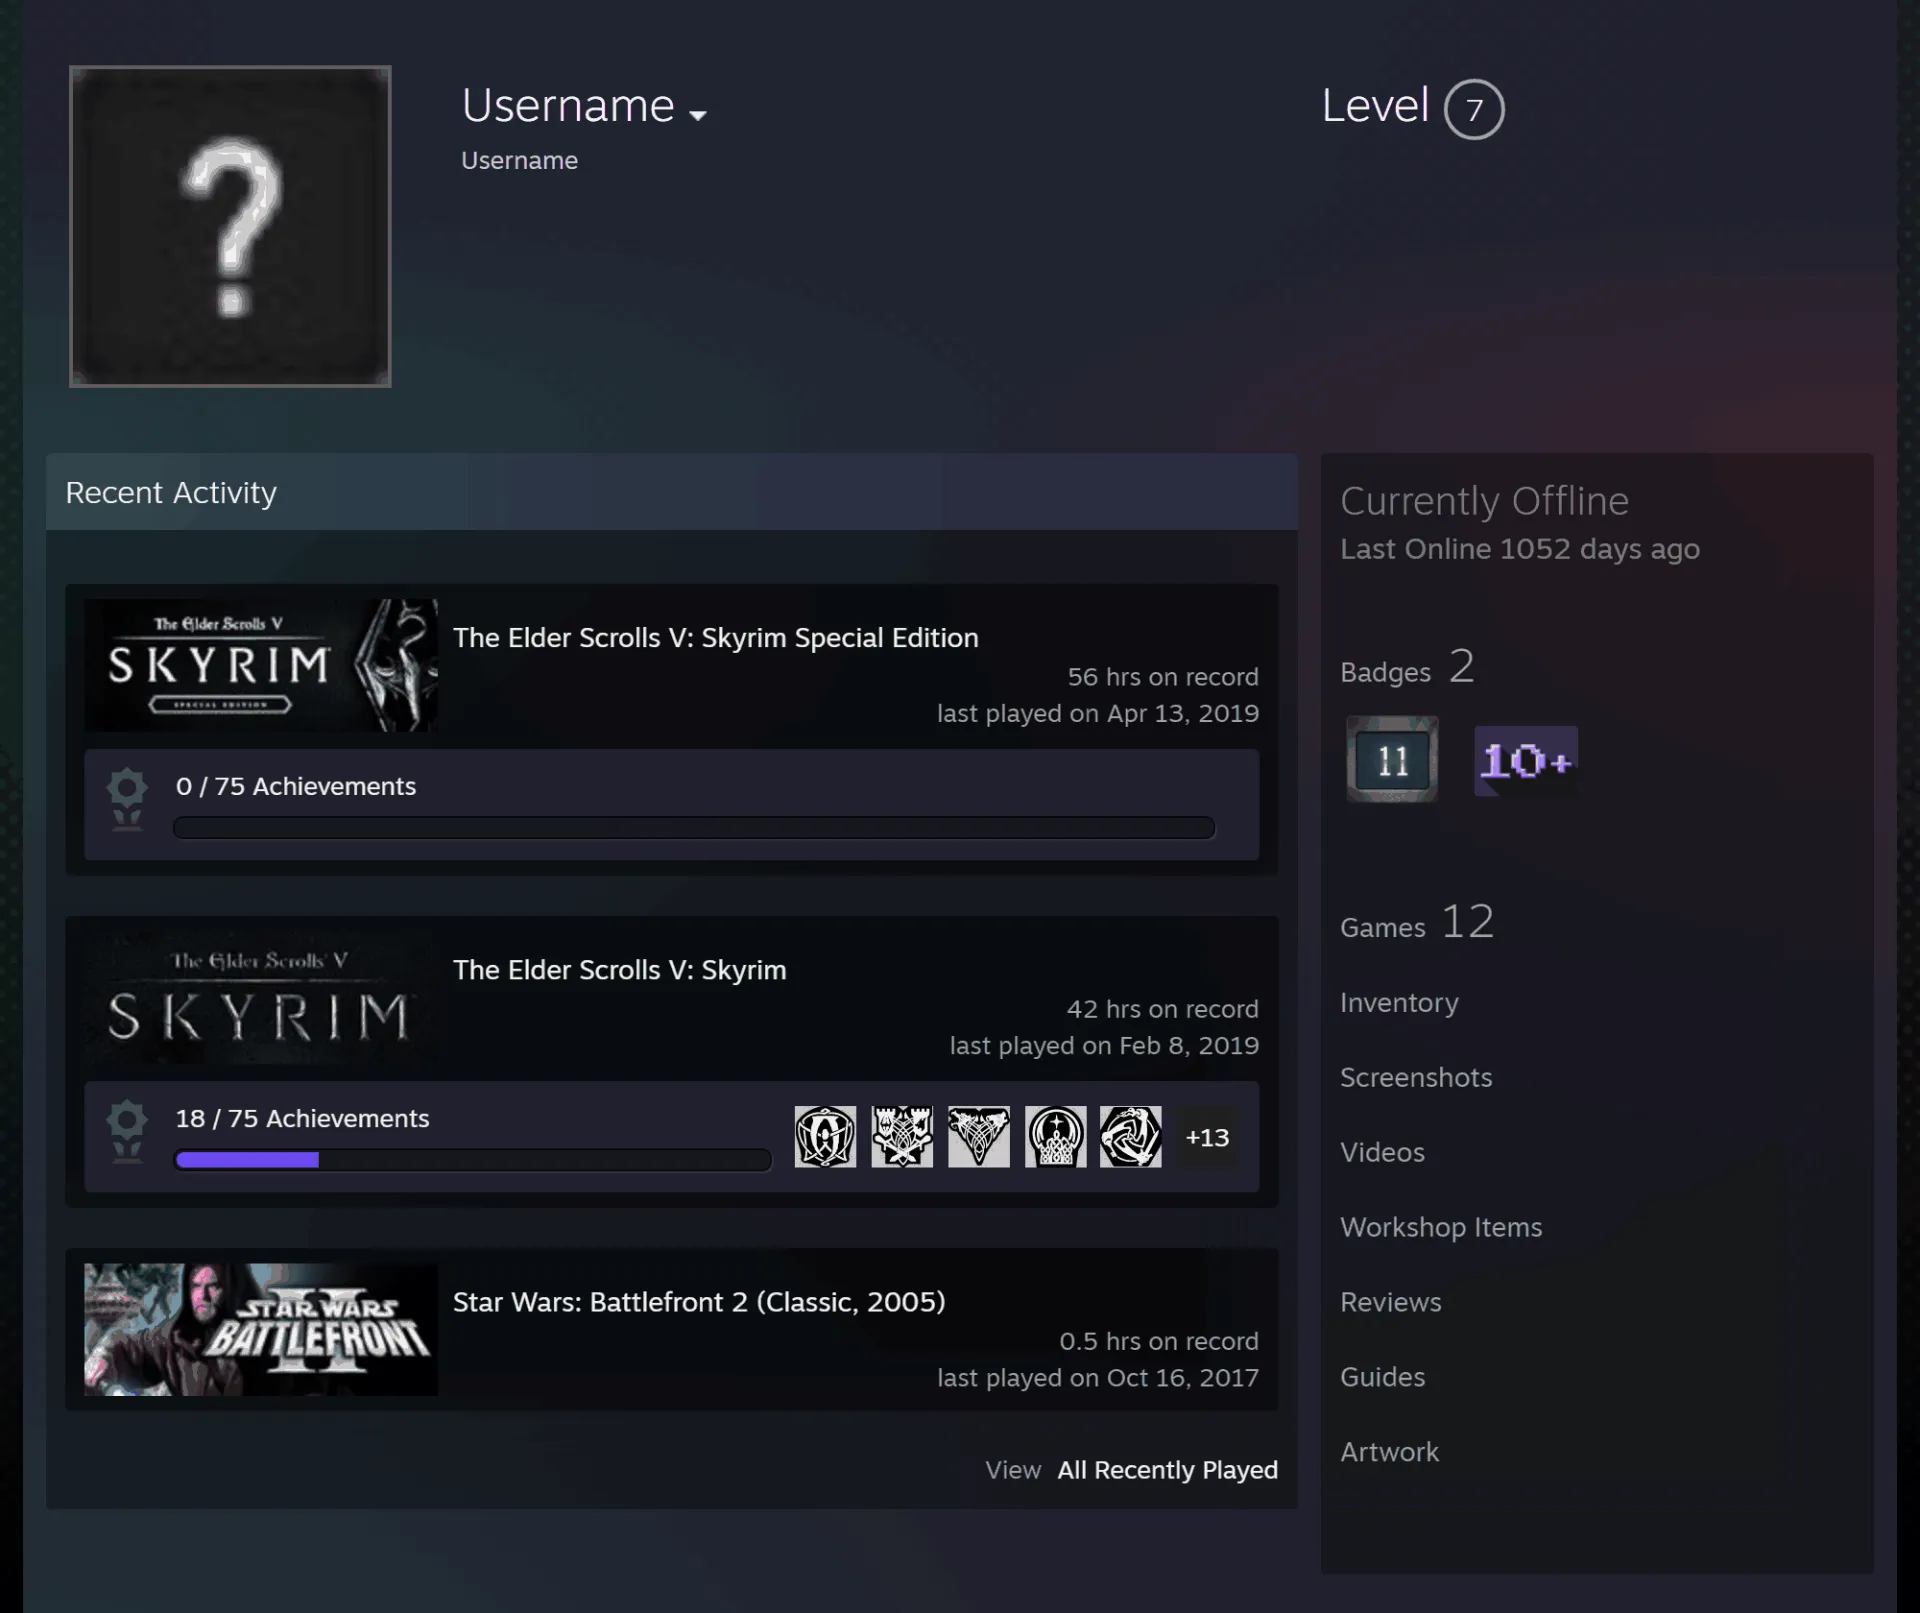This screenshot has width=1920, height=1613.
Task: Click 'last played on Feb 8, 2019' text
Action: [x=1104, y=1046]
